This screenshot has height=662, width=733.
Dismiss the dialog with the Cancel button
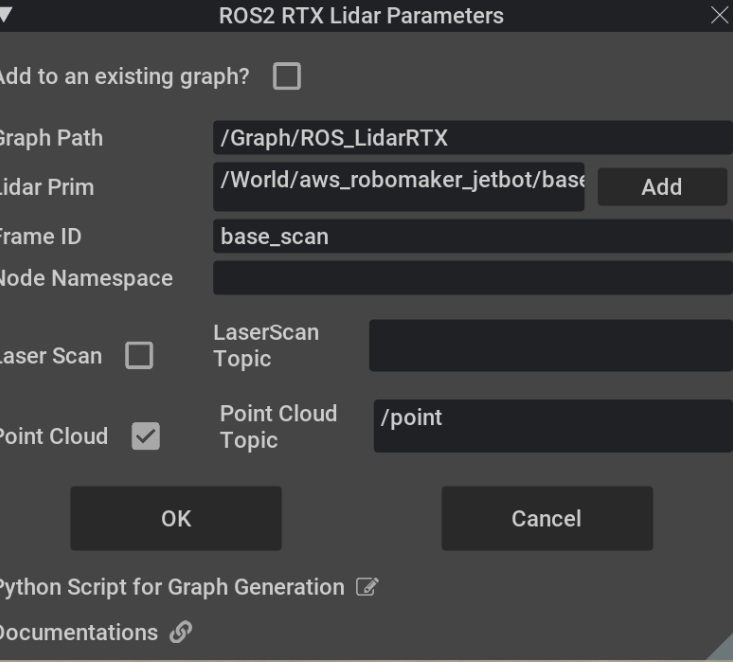pyautogui.click(x=547, y=518)
